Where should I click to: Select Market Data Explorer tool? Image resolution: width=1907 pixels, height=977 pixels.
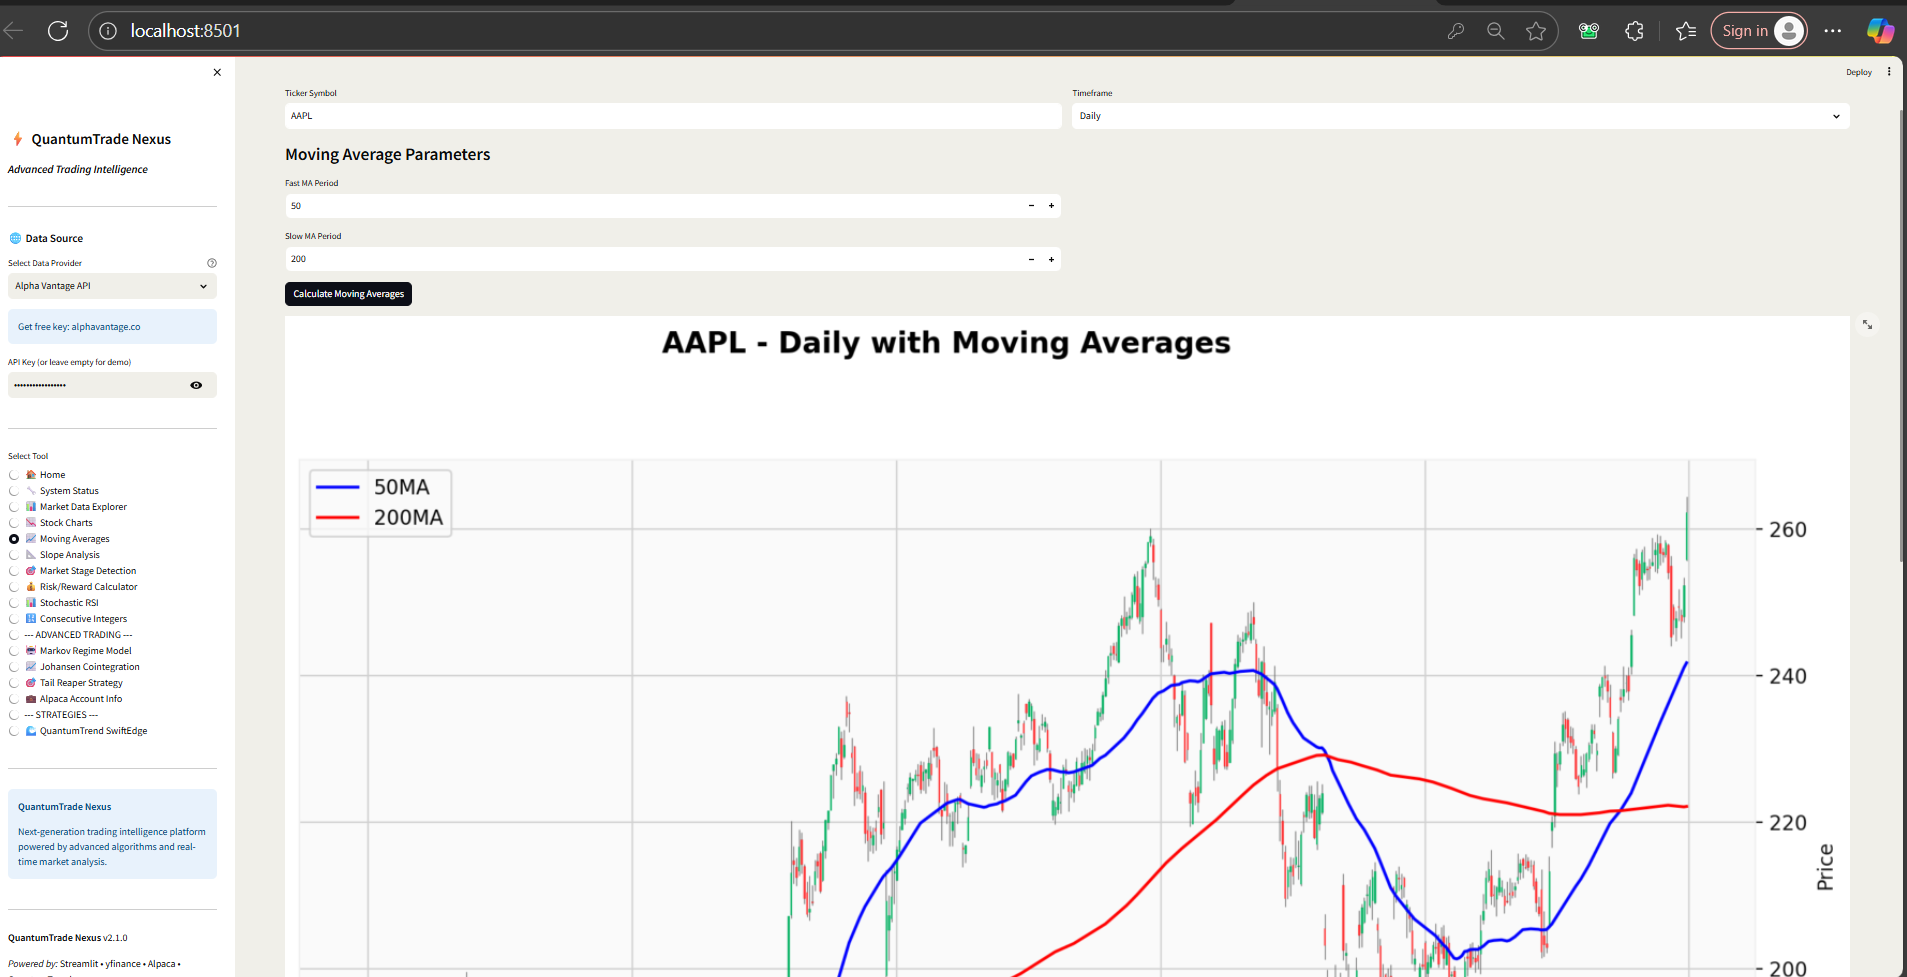[x=14, y=507]
